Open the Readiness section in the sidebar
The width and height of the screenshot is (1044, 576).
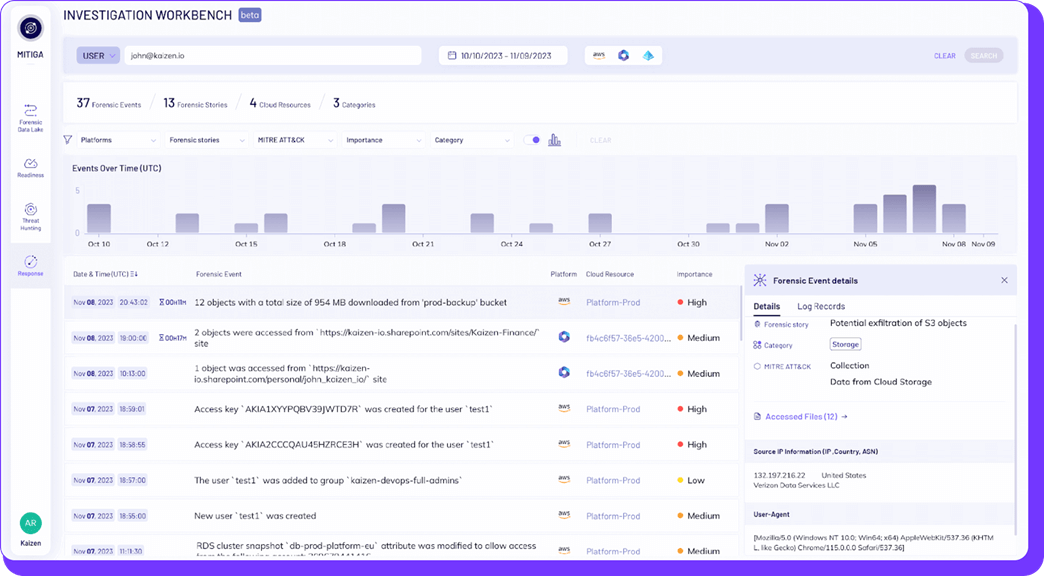pyautogui.click(x=30, y=168)
